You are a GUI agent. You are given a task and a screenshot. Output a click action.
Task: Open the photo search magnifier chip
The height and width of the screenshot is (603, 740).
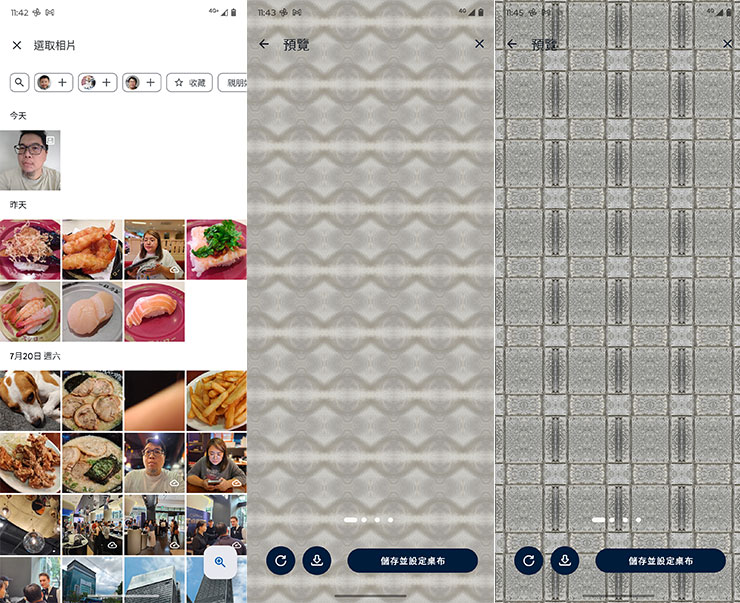pos(19,83)
